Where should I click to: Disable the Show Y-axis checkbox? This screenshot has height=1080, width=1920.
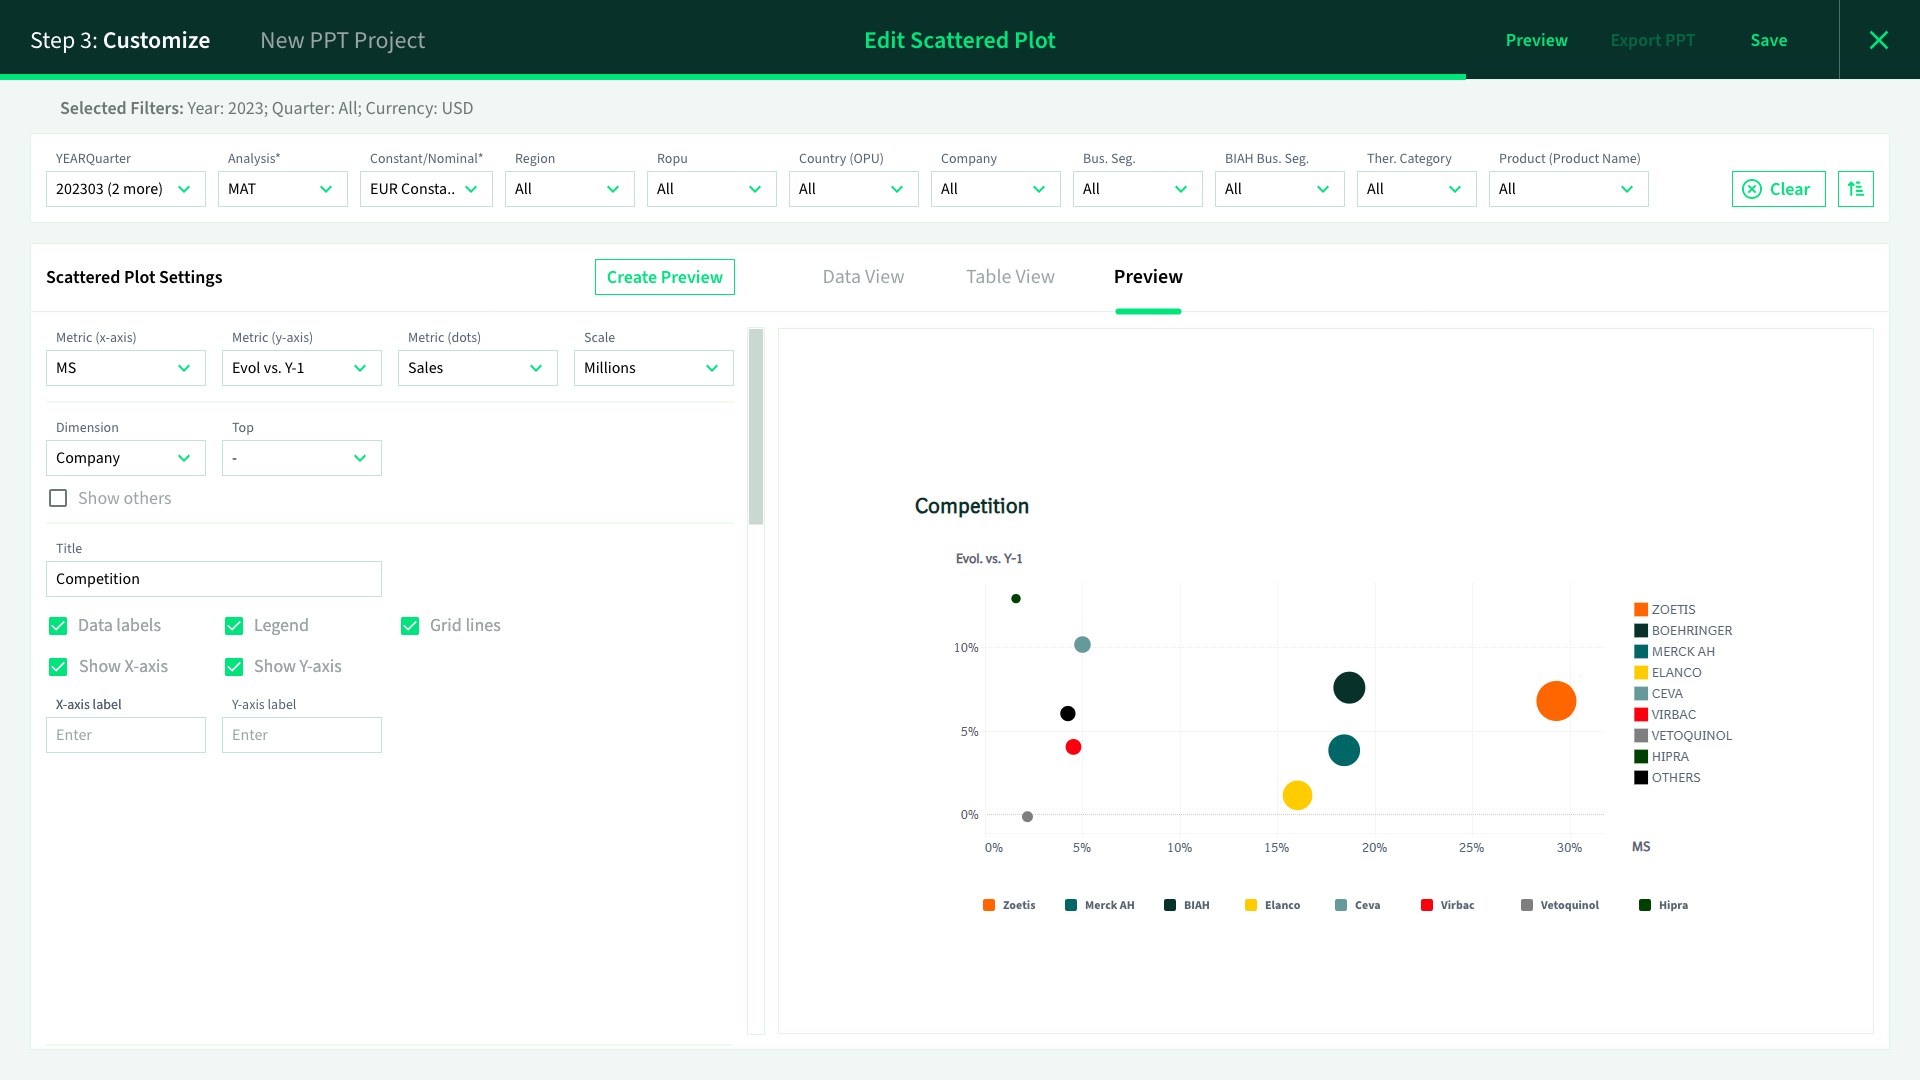coord(234,666)
